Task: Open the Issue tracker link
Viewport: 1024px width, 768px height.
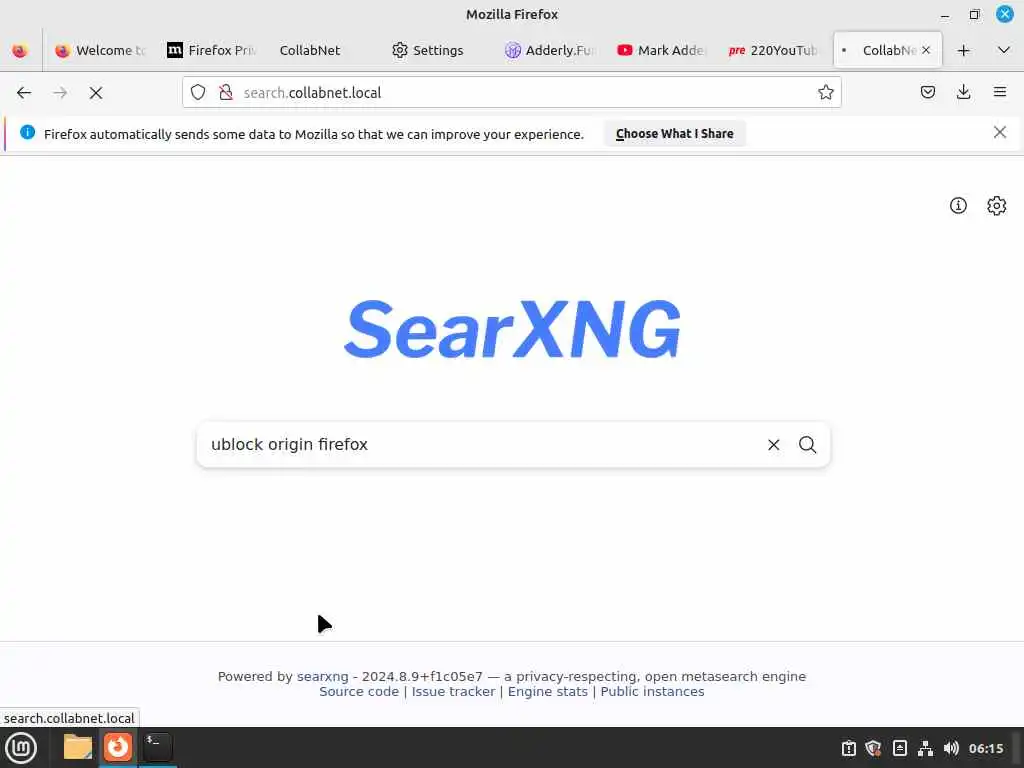Action: click(453, 692)
